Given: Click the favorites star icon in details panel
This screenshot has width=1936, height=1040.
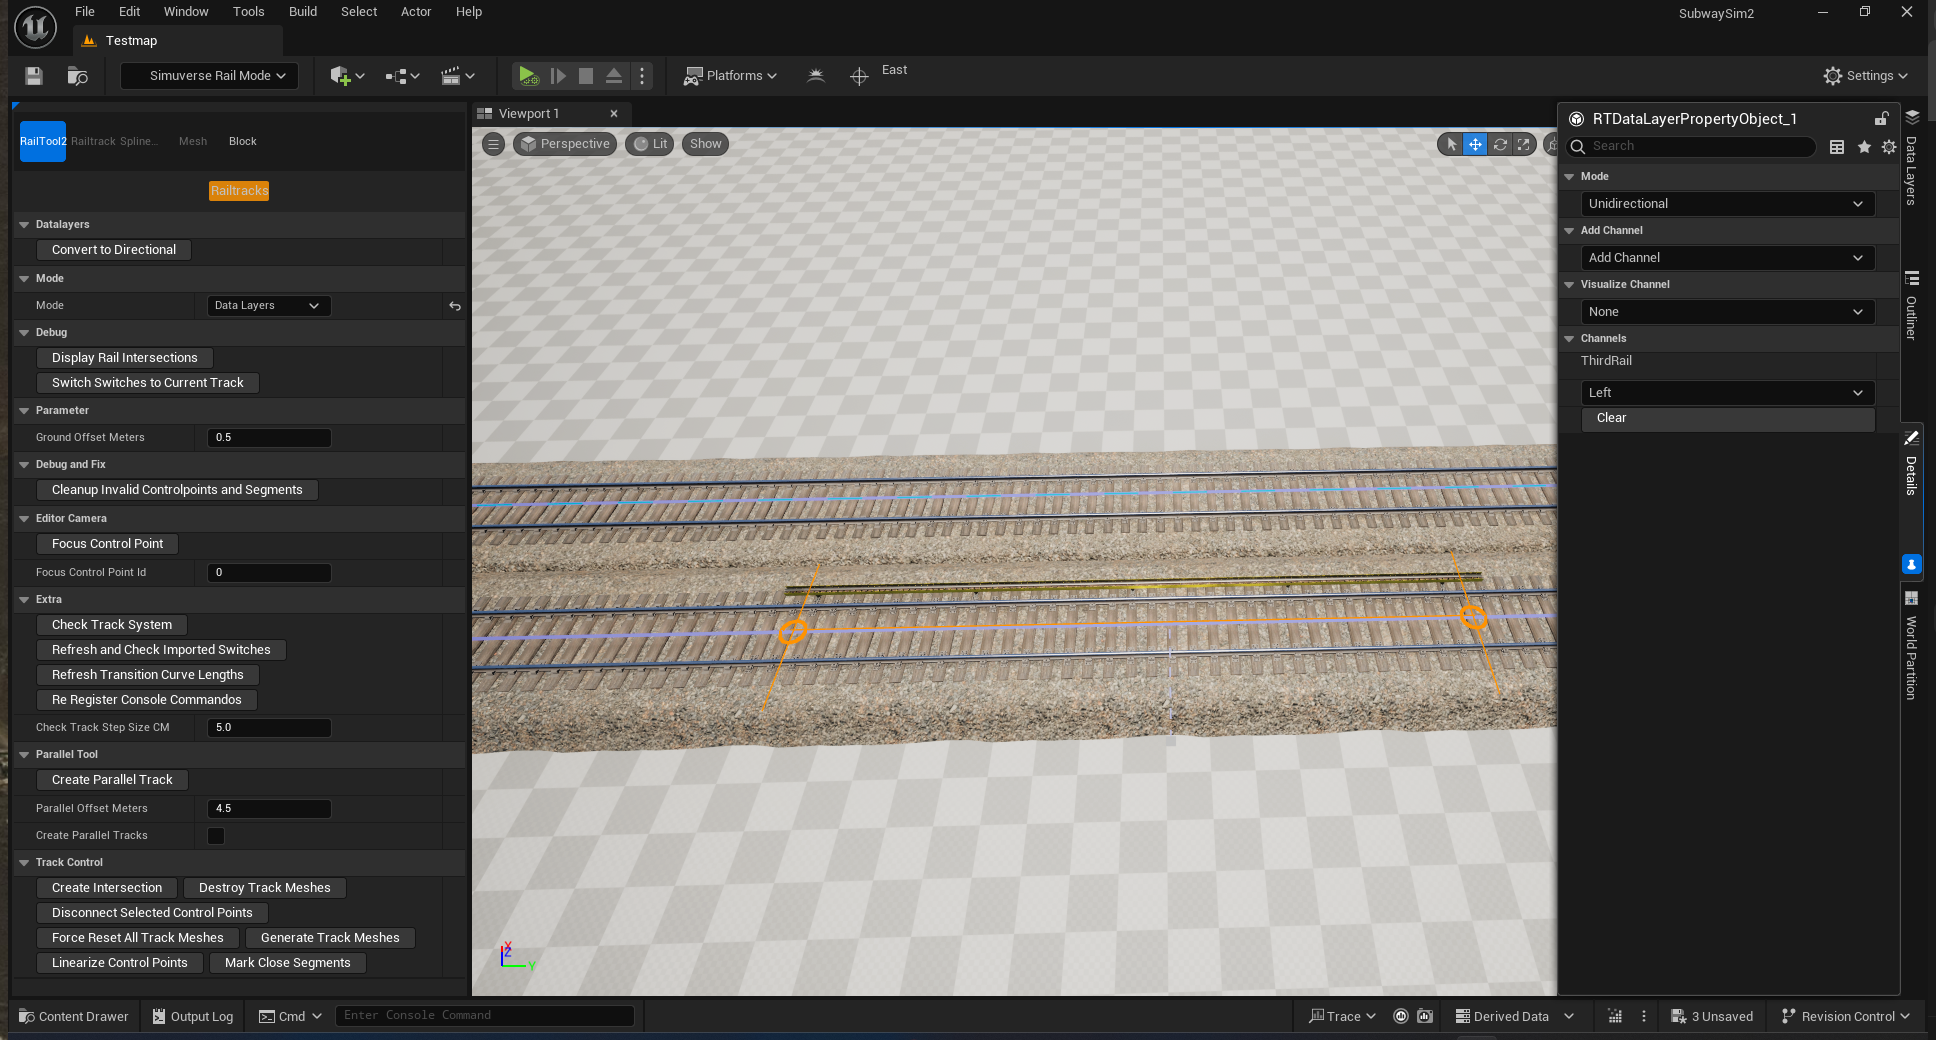Looking at the screenshot, I should [x=1864, y=147].
